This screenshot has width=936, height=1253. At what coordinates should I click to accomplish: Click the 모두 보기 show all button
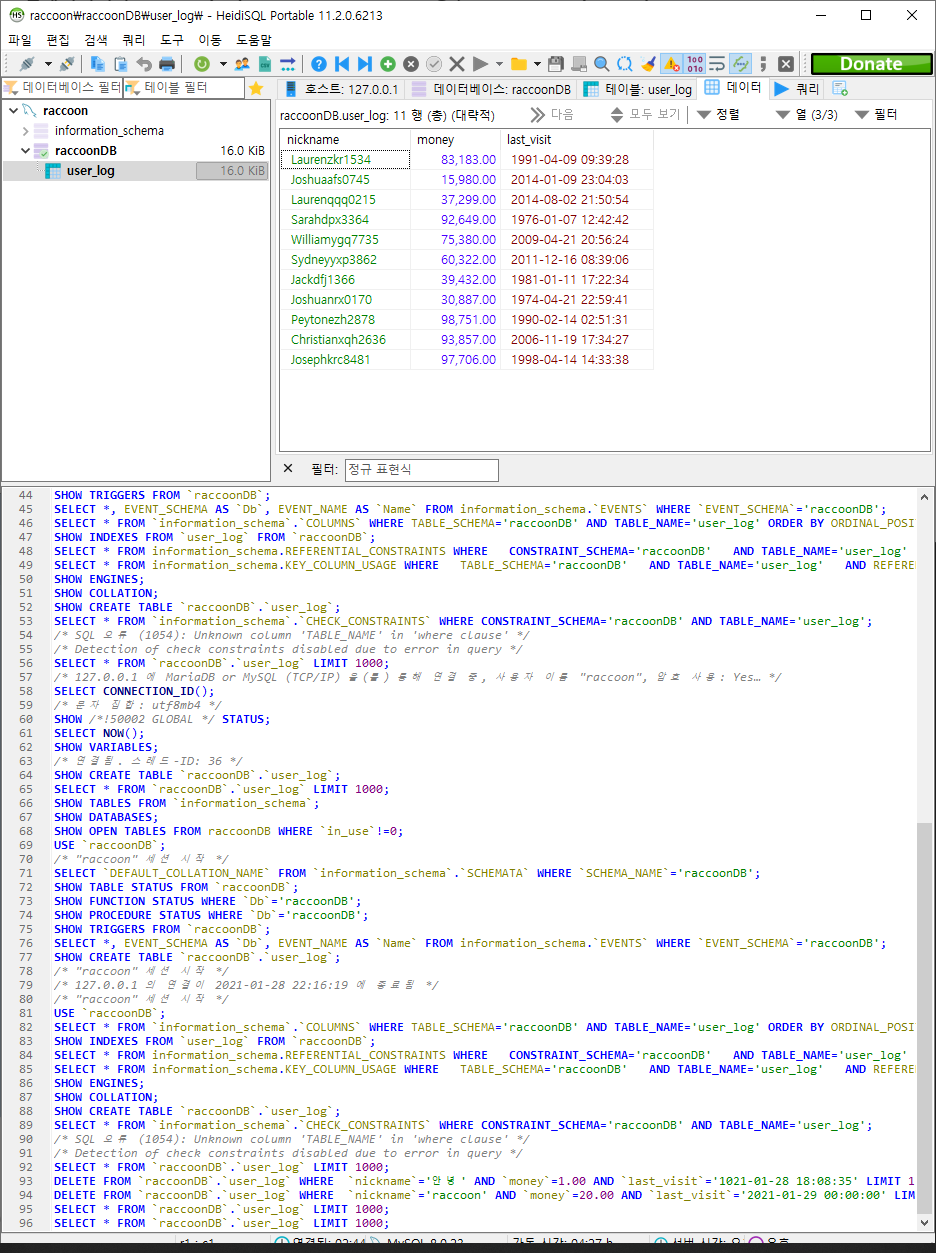tap(646, 115)
